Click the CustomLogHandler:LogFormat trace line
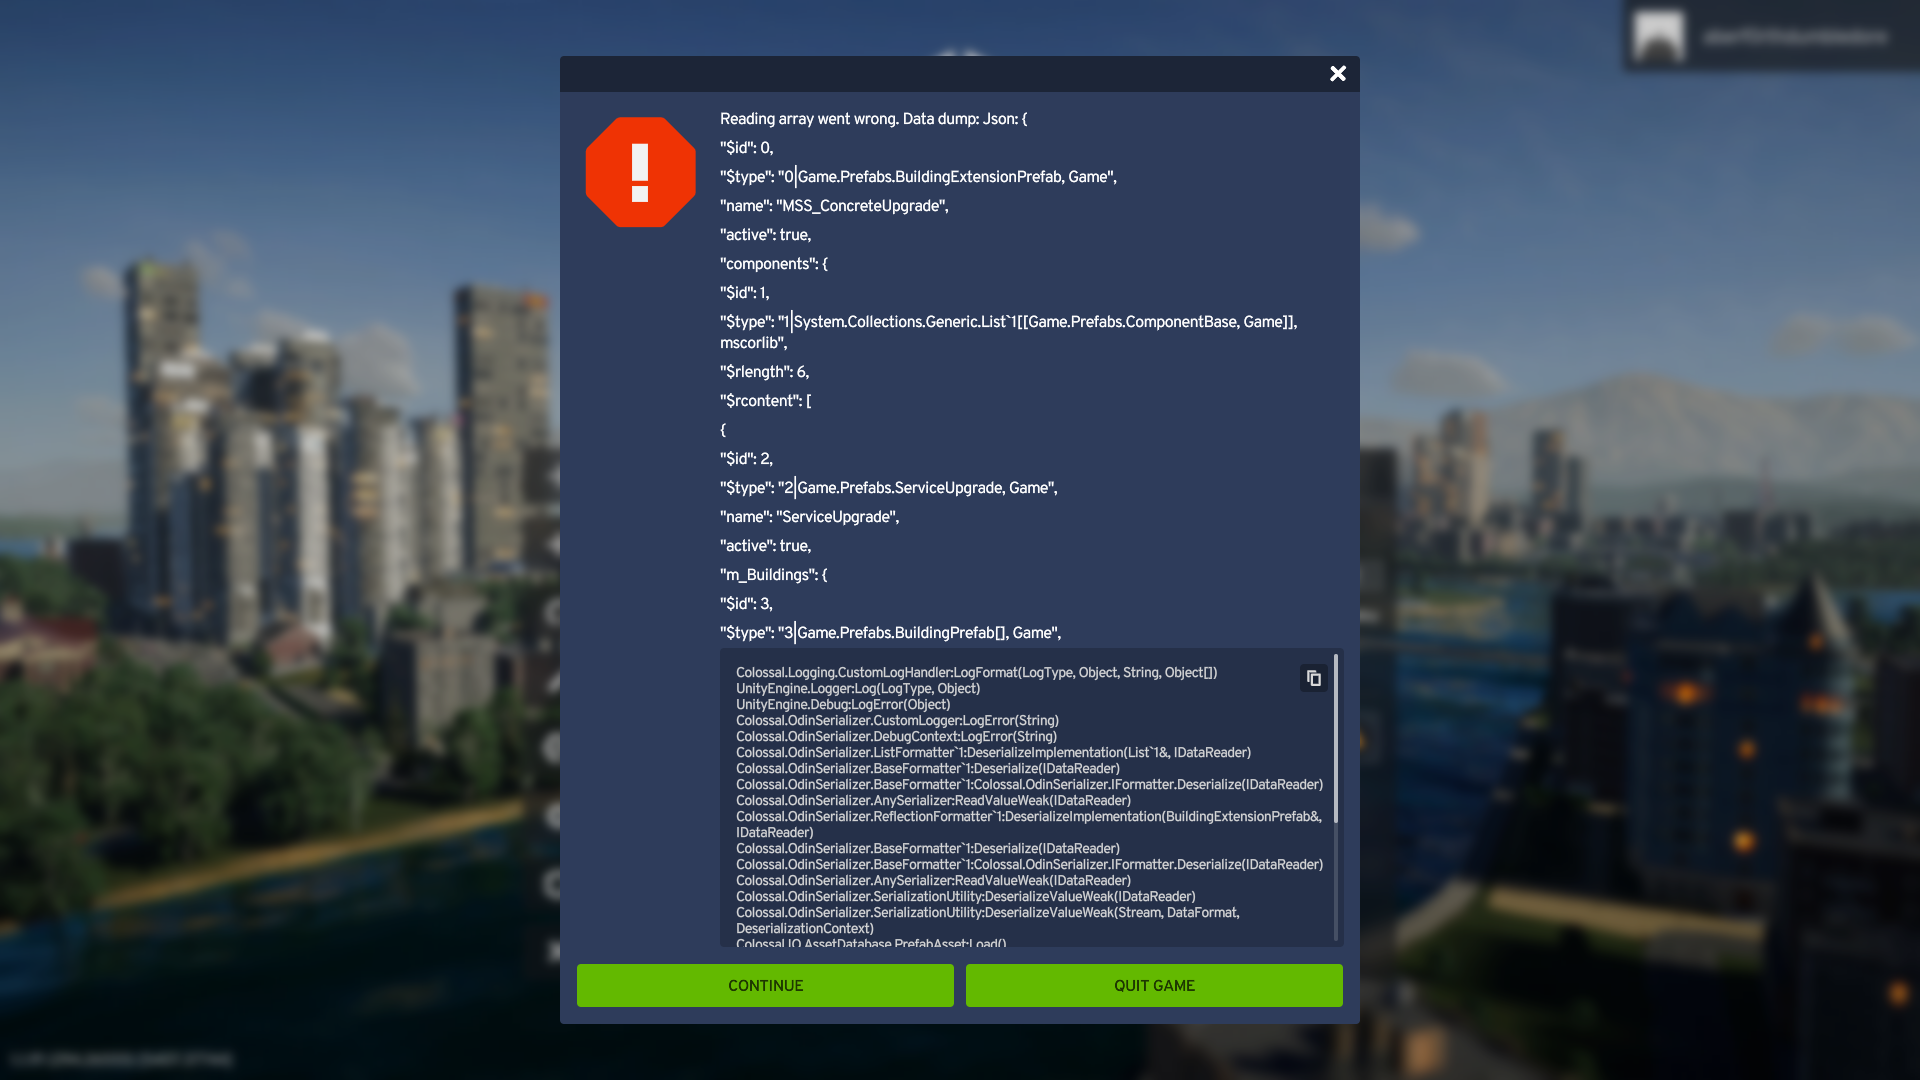The height and width of the screenshot is (1080, 1920). point(976,673)
